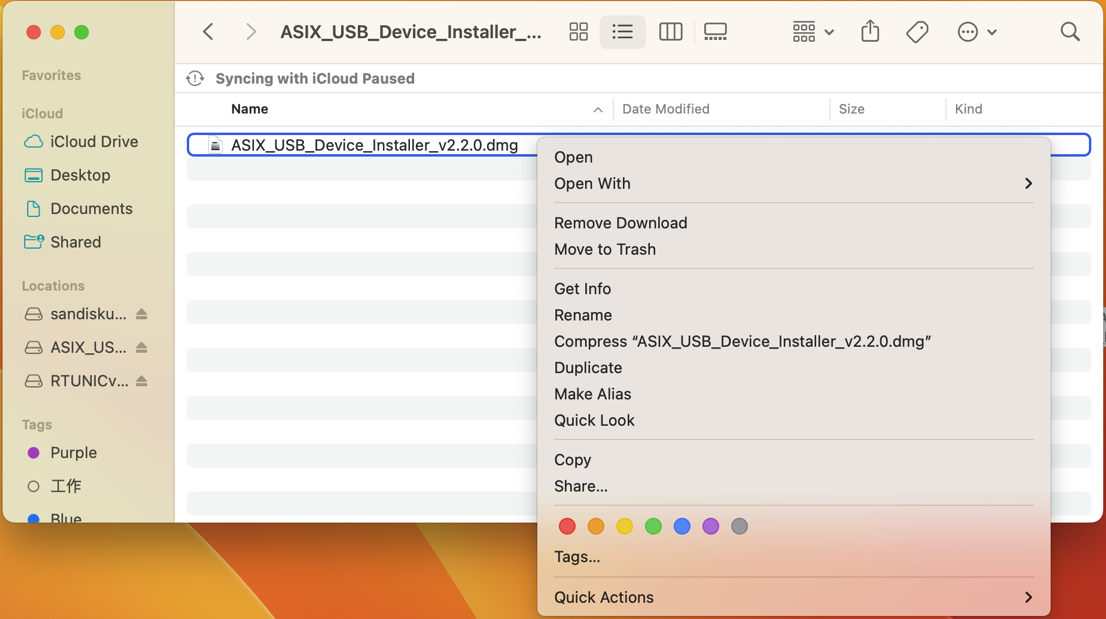Viewport: 1106px width, 619px height.
Task: Open the More actions ellipsis menu
Action: click(x=976, y=32)
